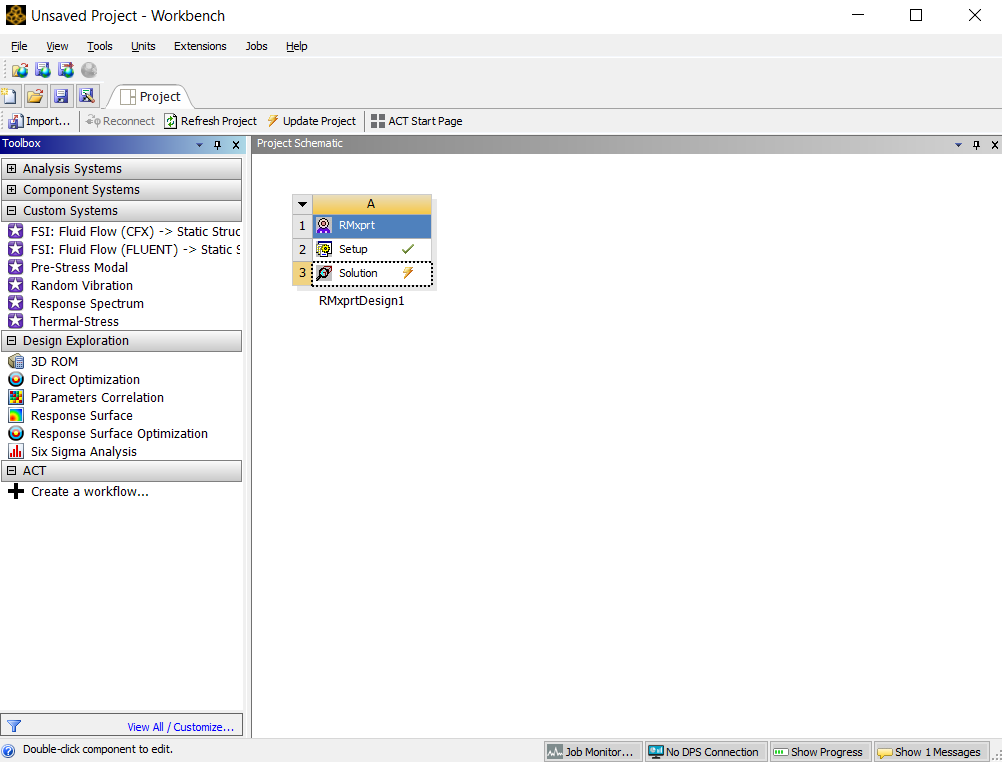
Task: Open View All / Customize... link
Action: pyautogui.click(x=180, y=727)
